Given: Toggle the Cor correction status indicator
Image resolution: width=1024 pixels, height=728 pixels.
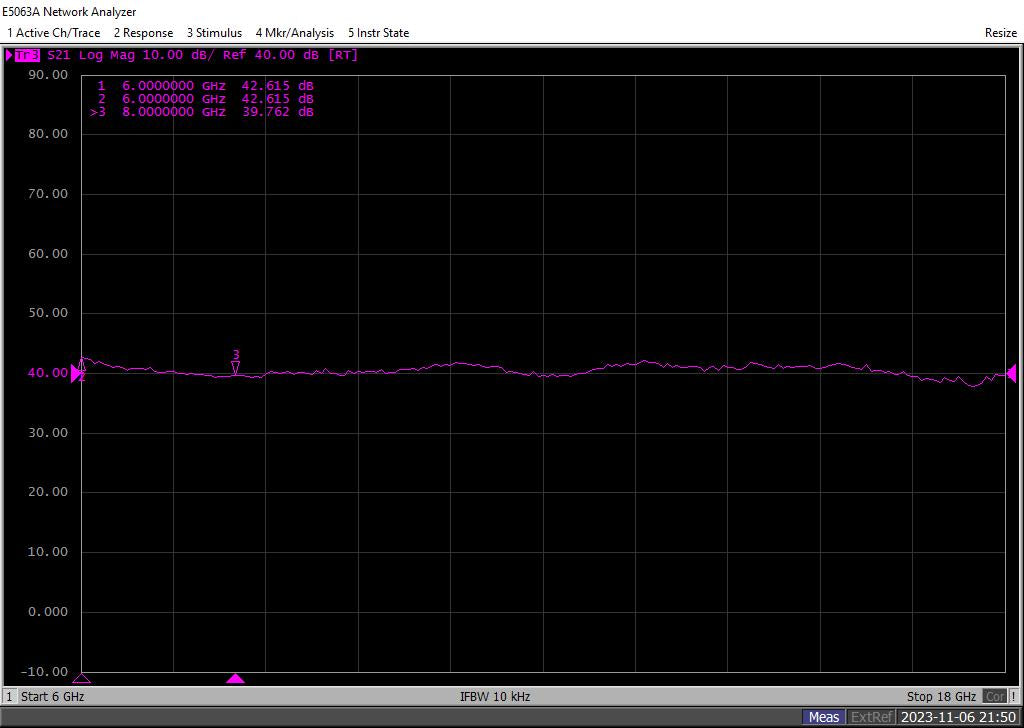Looking at the screenshot, I should [995, 697].
